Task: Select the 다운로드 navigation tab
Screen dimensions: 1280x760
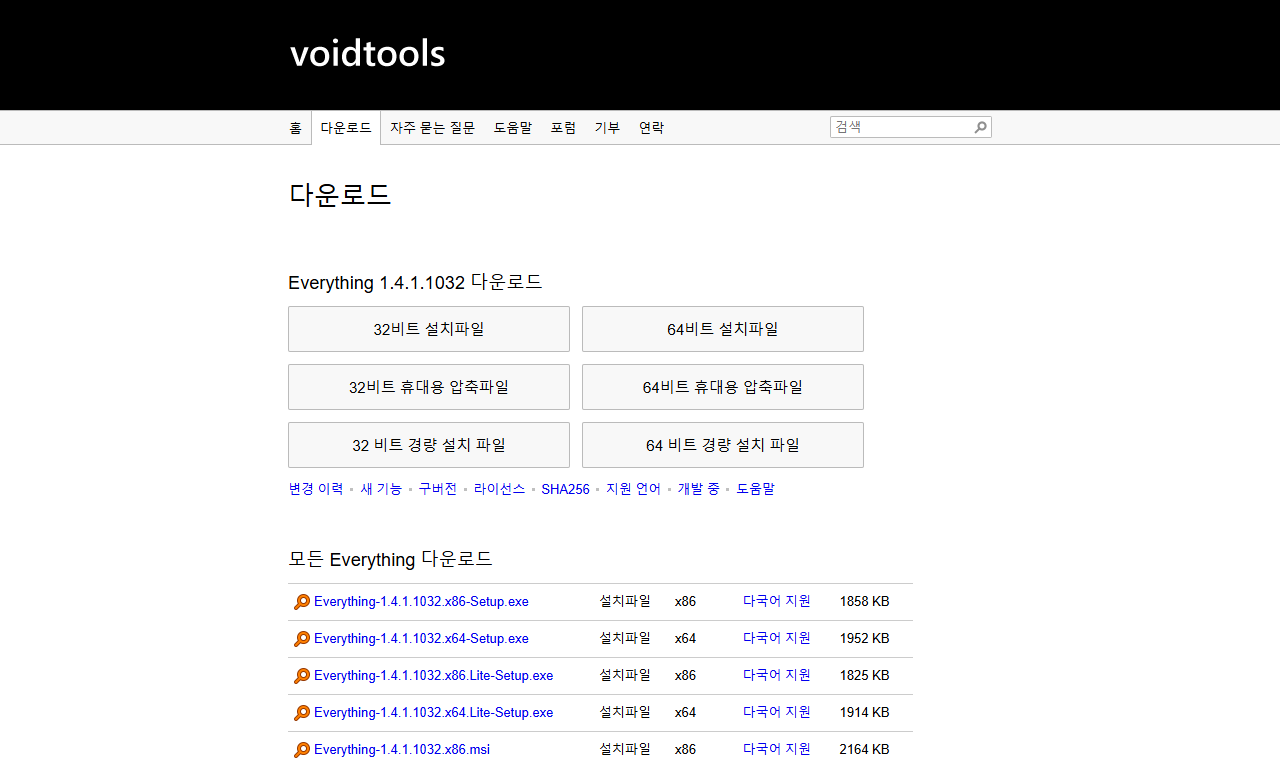Action: click(x=346, y=128)
